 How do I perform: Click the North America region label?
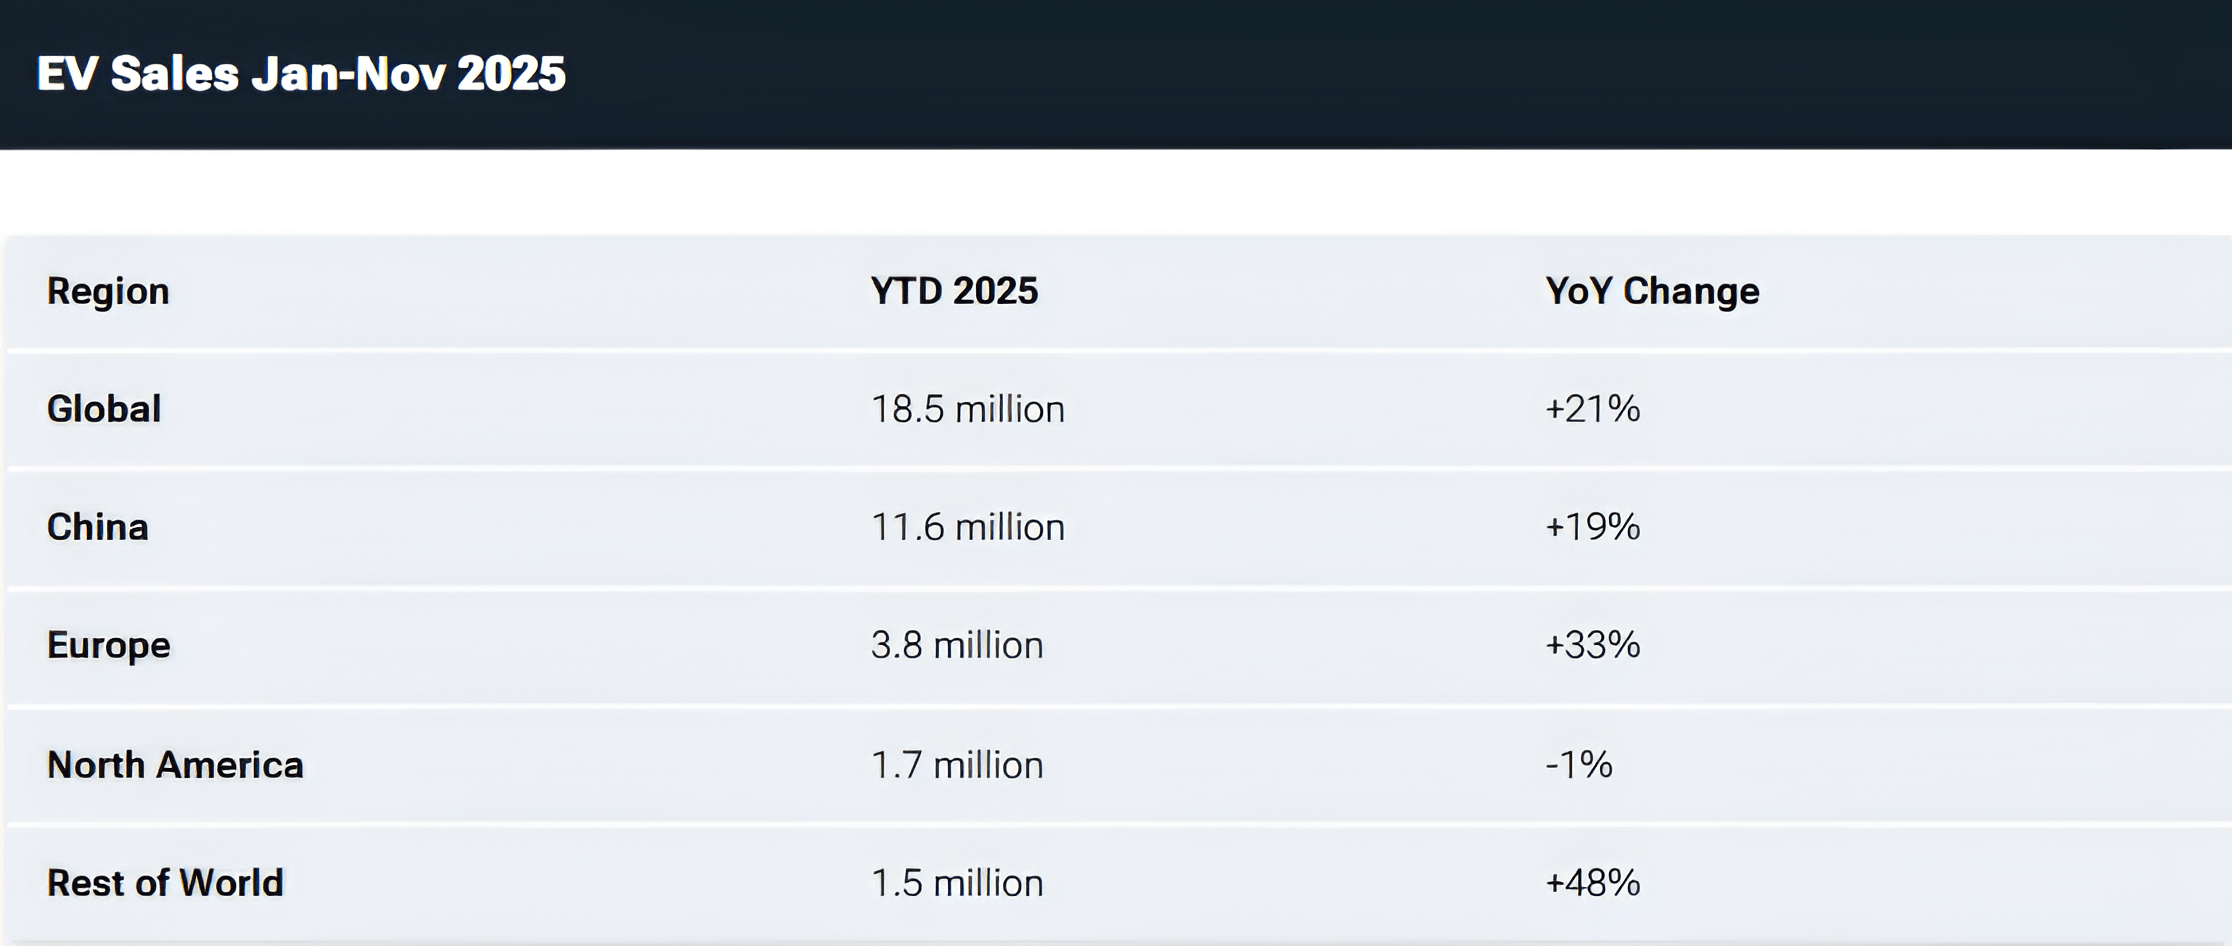(x=175, y=765)
